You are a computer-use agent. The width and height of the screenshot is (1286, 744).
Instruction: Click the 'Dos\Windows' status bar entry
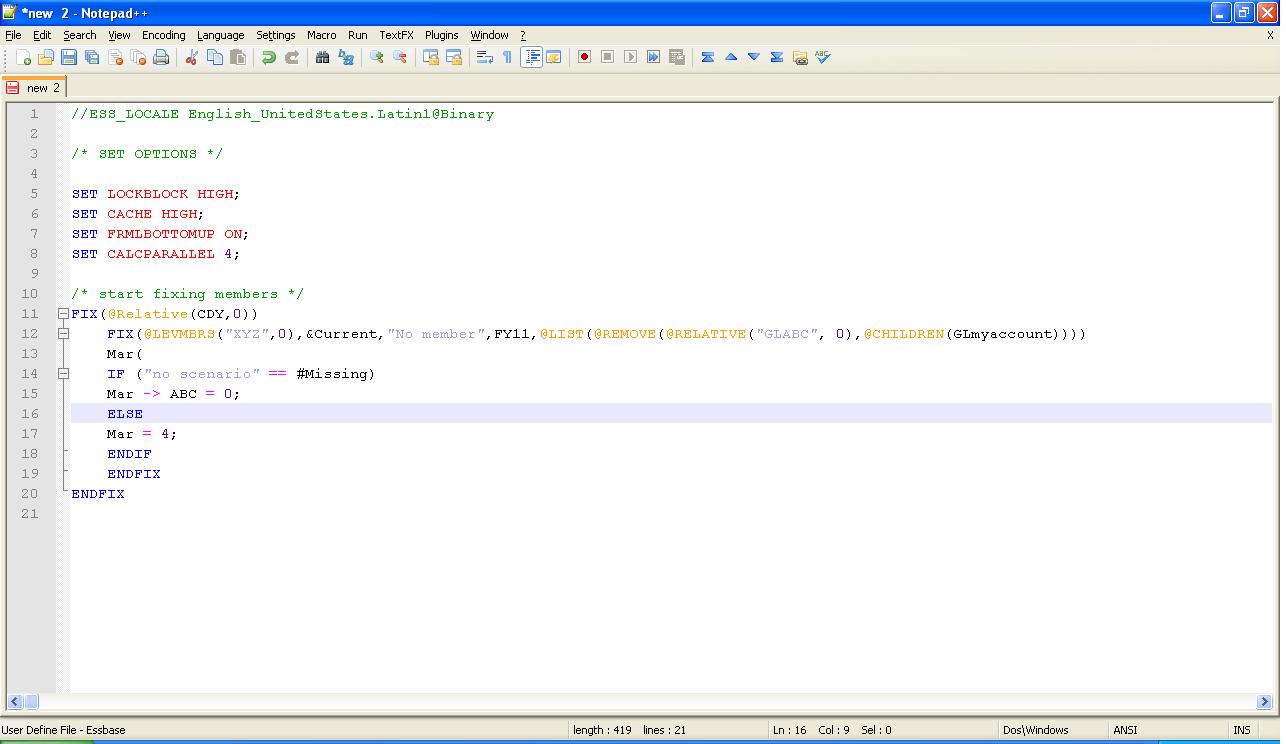coord(1036,730)
